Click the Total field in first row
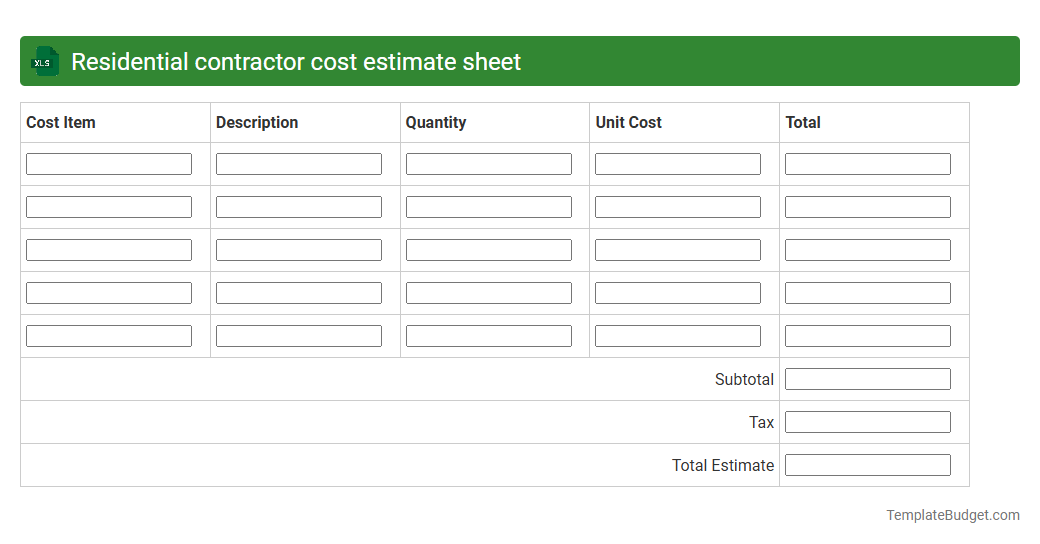 (x=868, y=164)
